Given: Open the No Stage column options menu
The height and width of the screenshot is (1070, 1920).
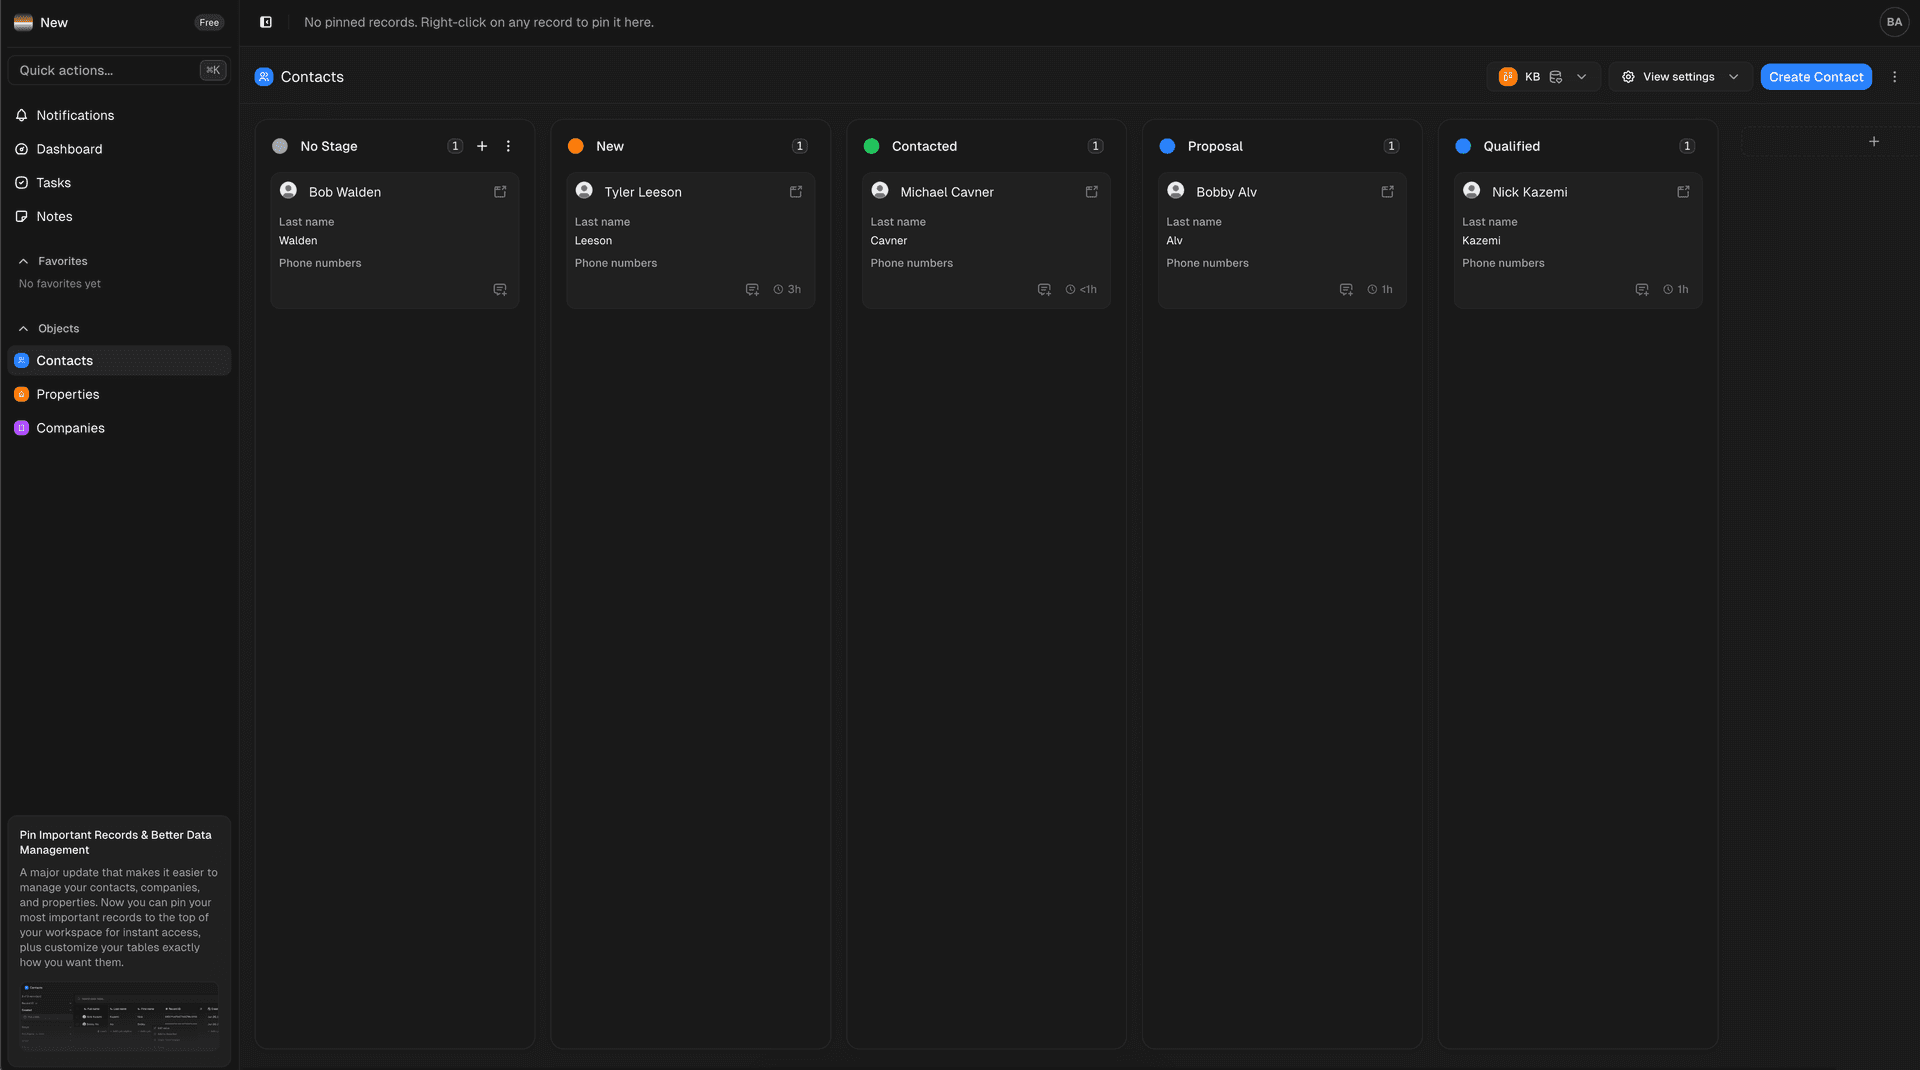Looking at the screenshot, I should click(x=509, y=146).
